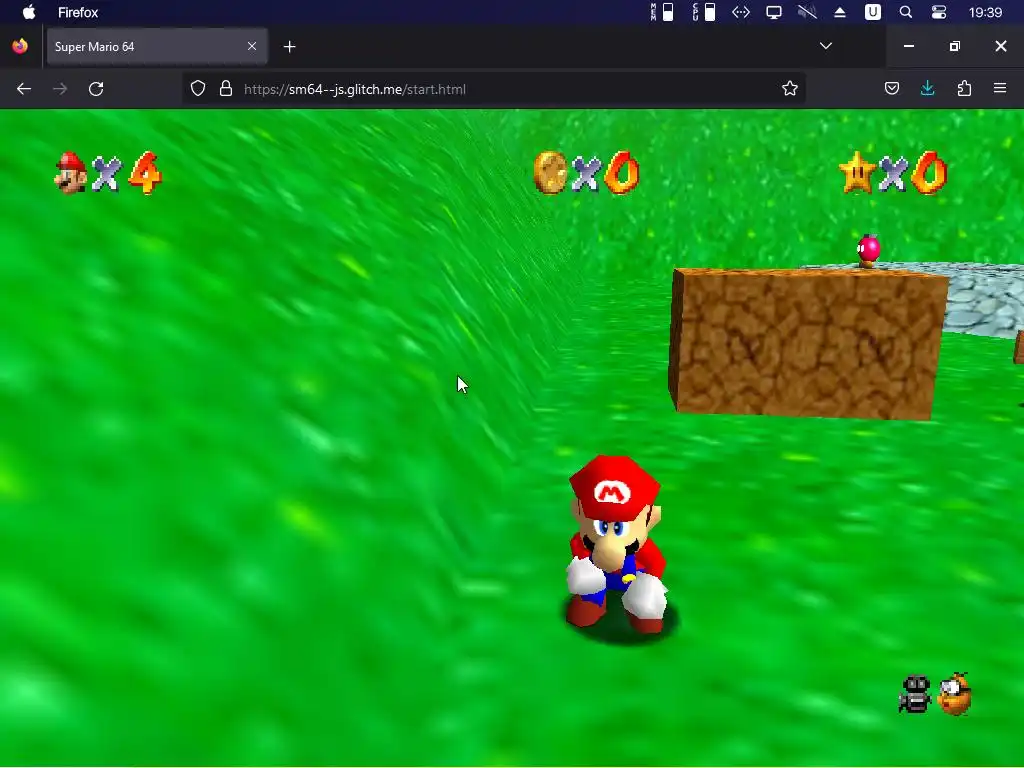This screenshot has width=1024, height=768.
Task: Open Firefox extensions puzzle icon
Action: 964,88
